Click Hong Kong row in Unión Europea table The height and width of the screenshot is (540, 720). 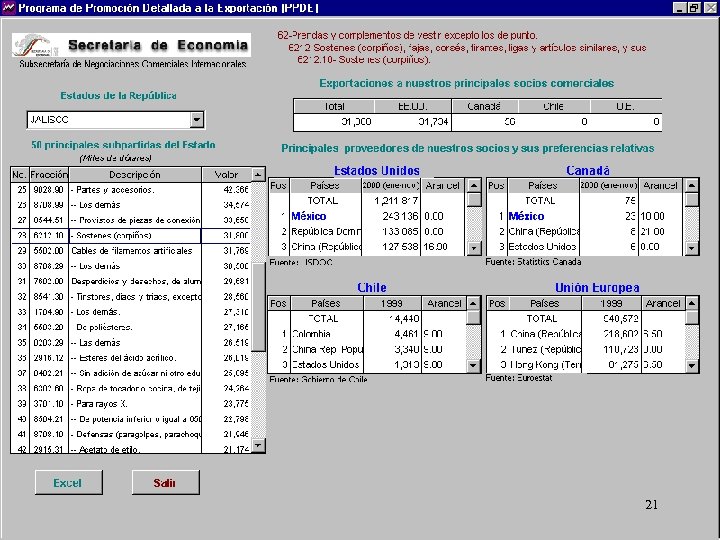click(x=585, y=365)
